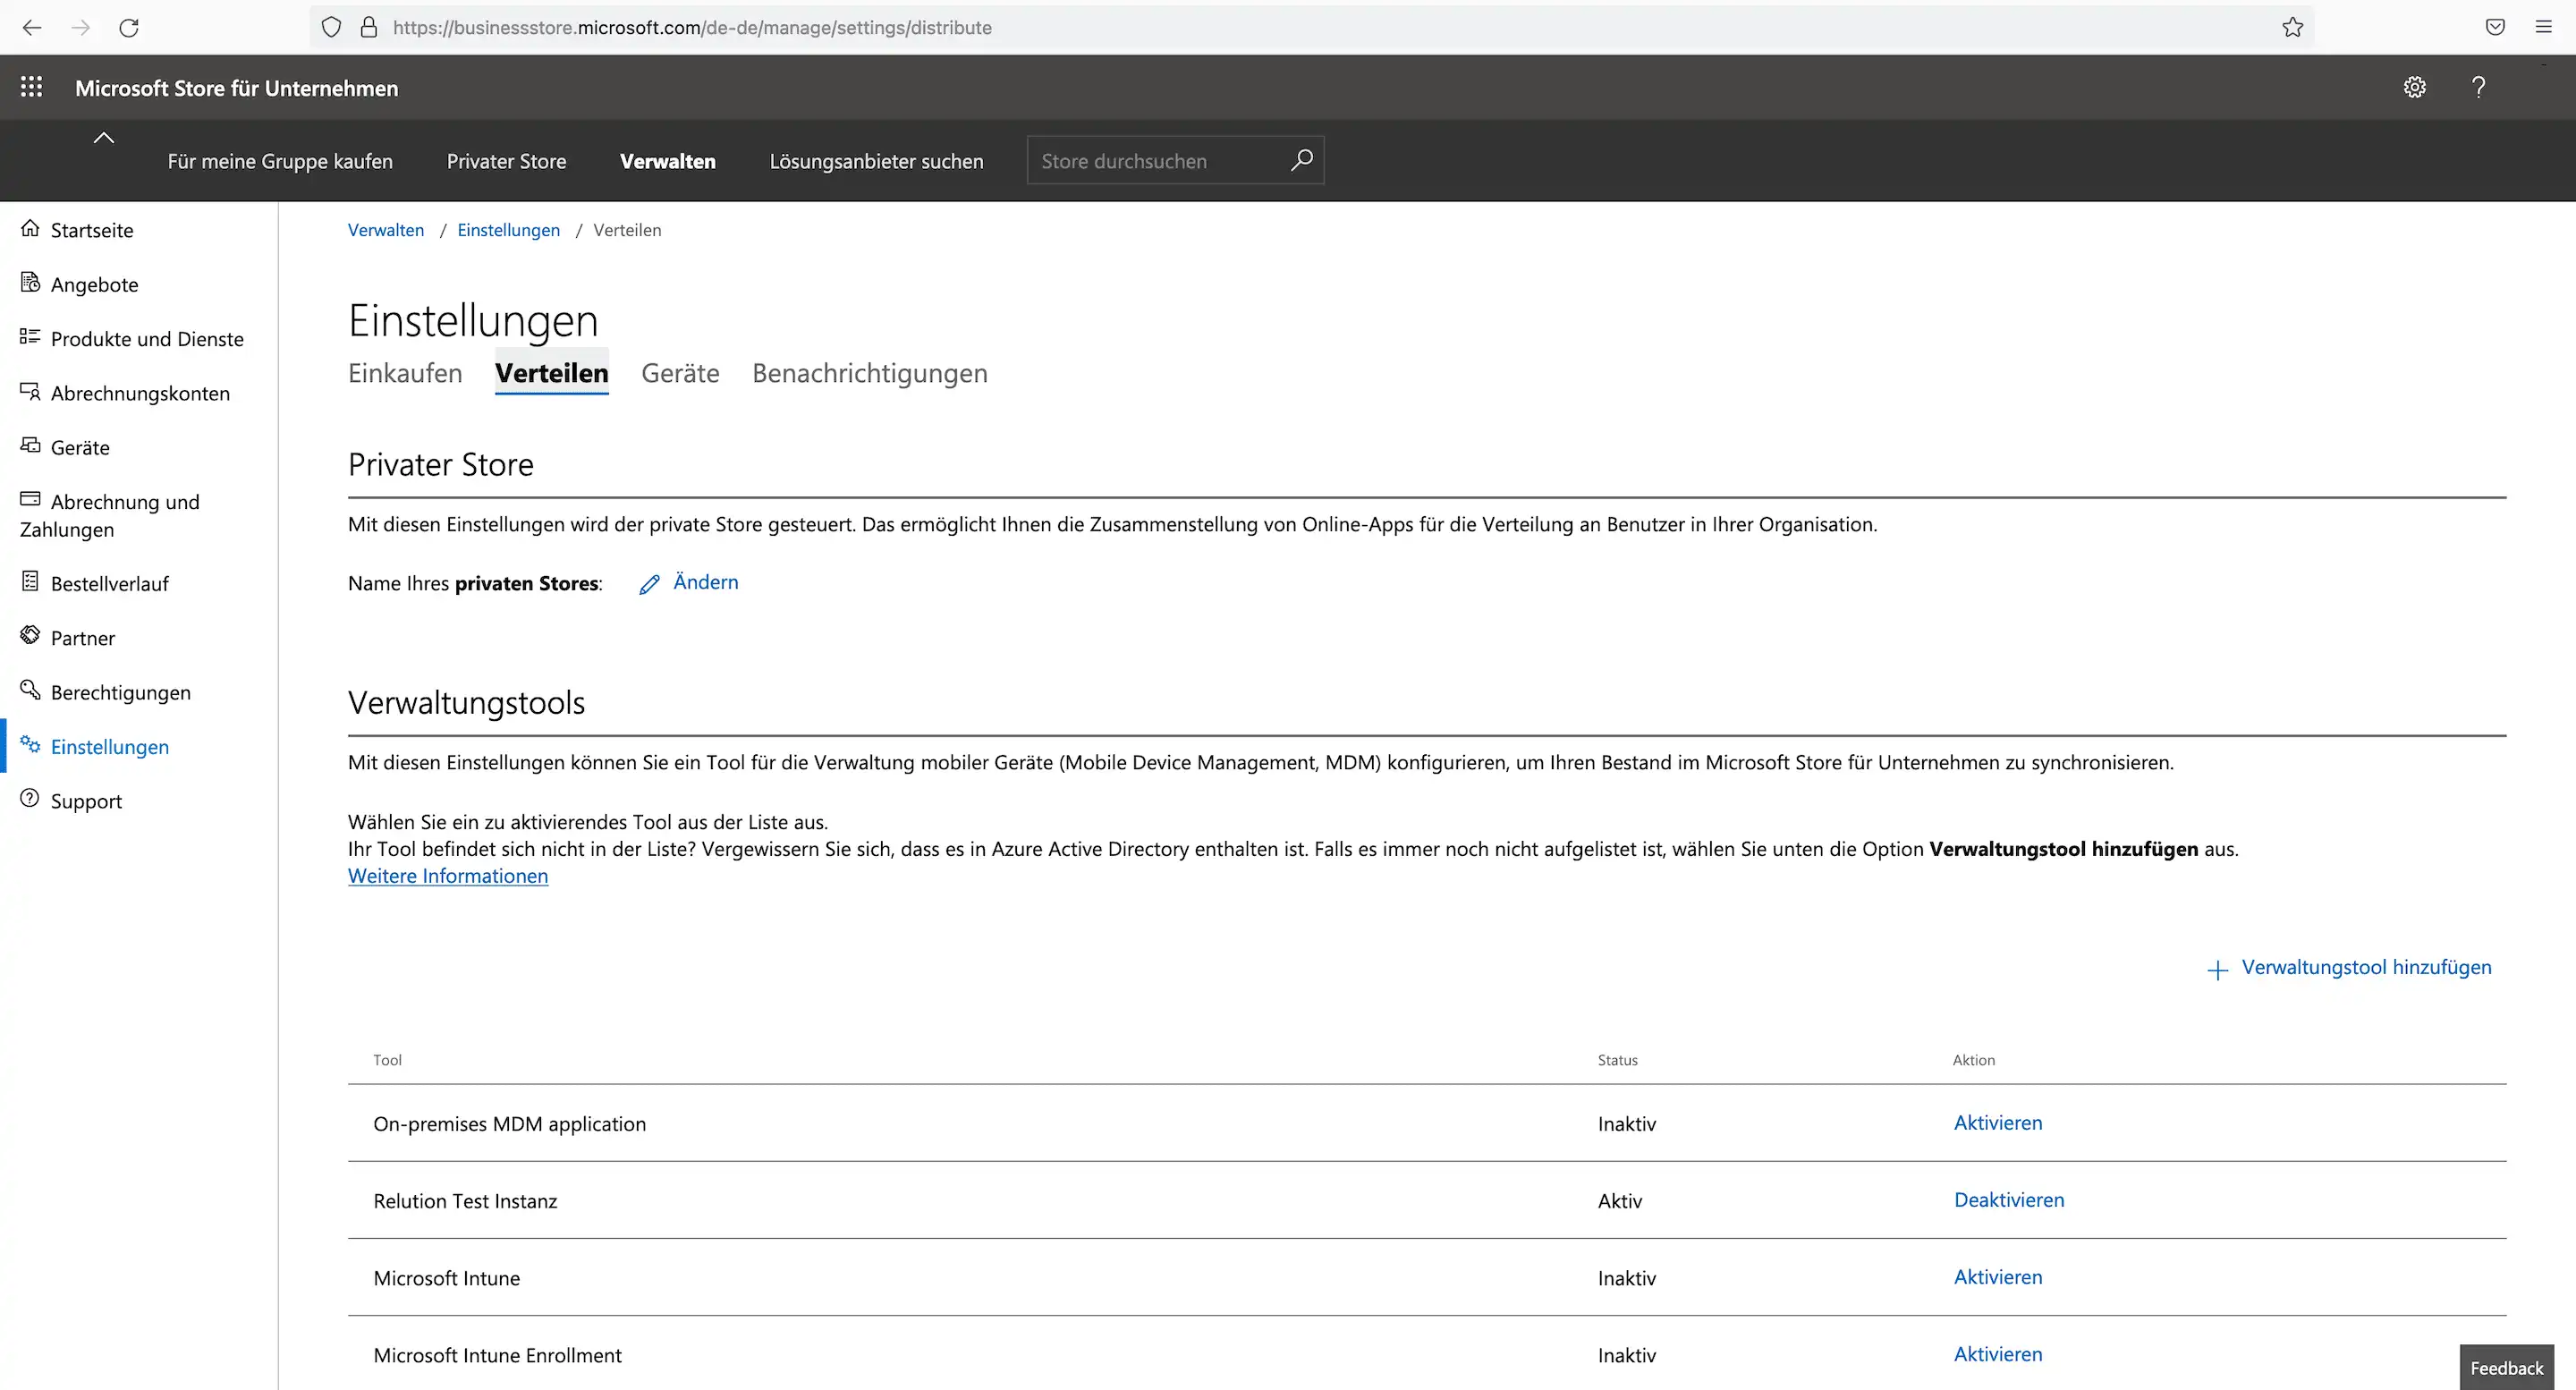Click the tracking protection shield icon

tap(331, 27)
